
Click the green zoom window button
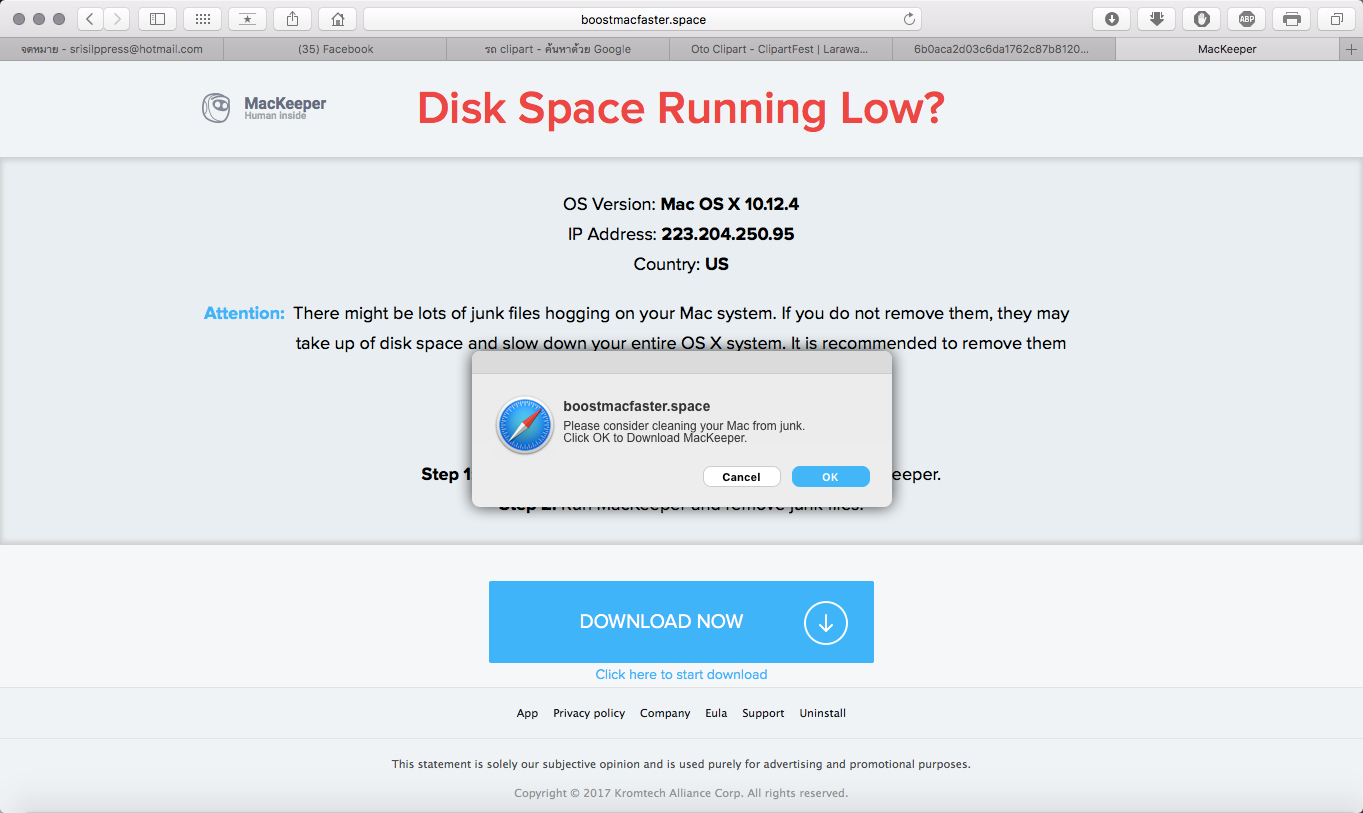59,19
